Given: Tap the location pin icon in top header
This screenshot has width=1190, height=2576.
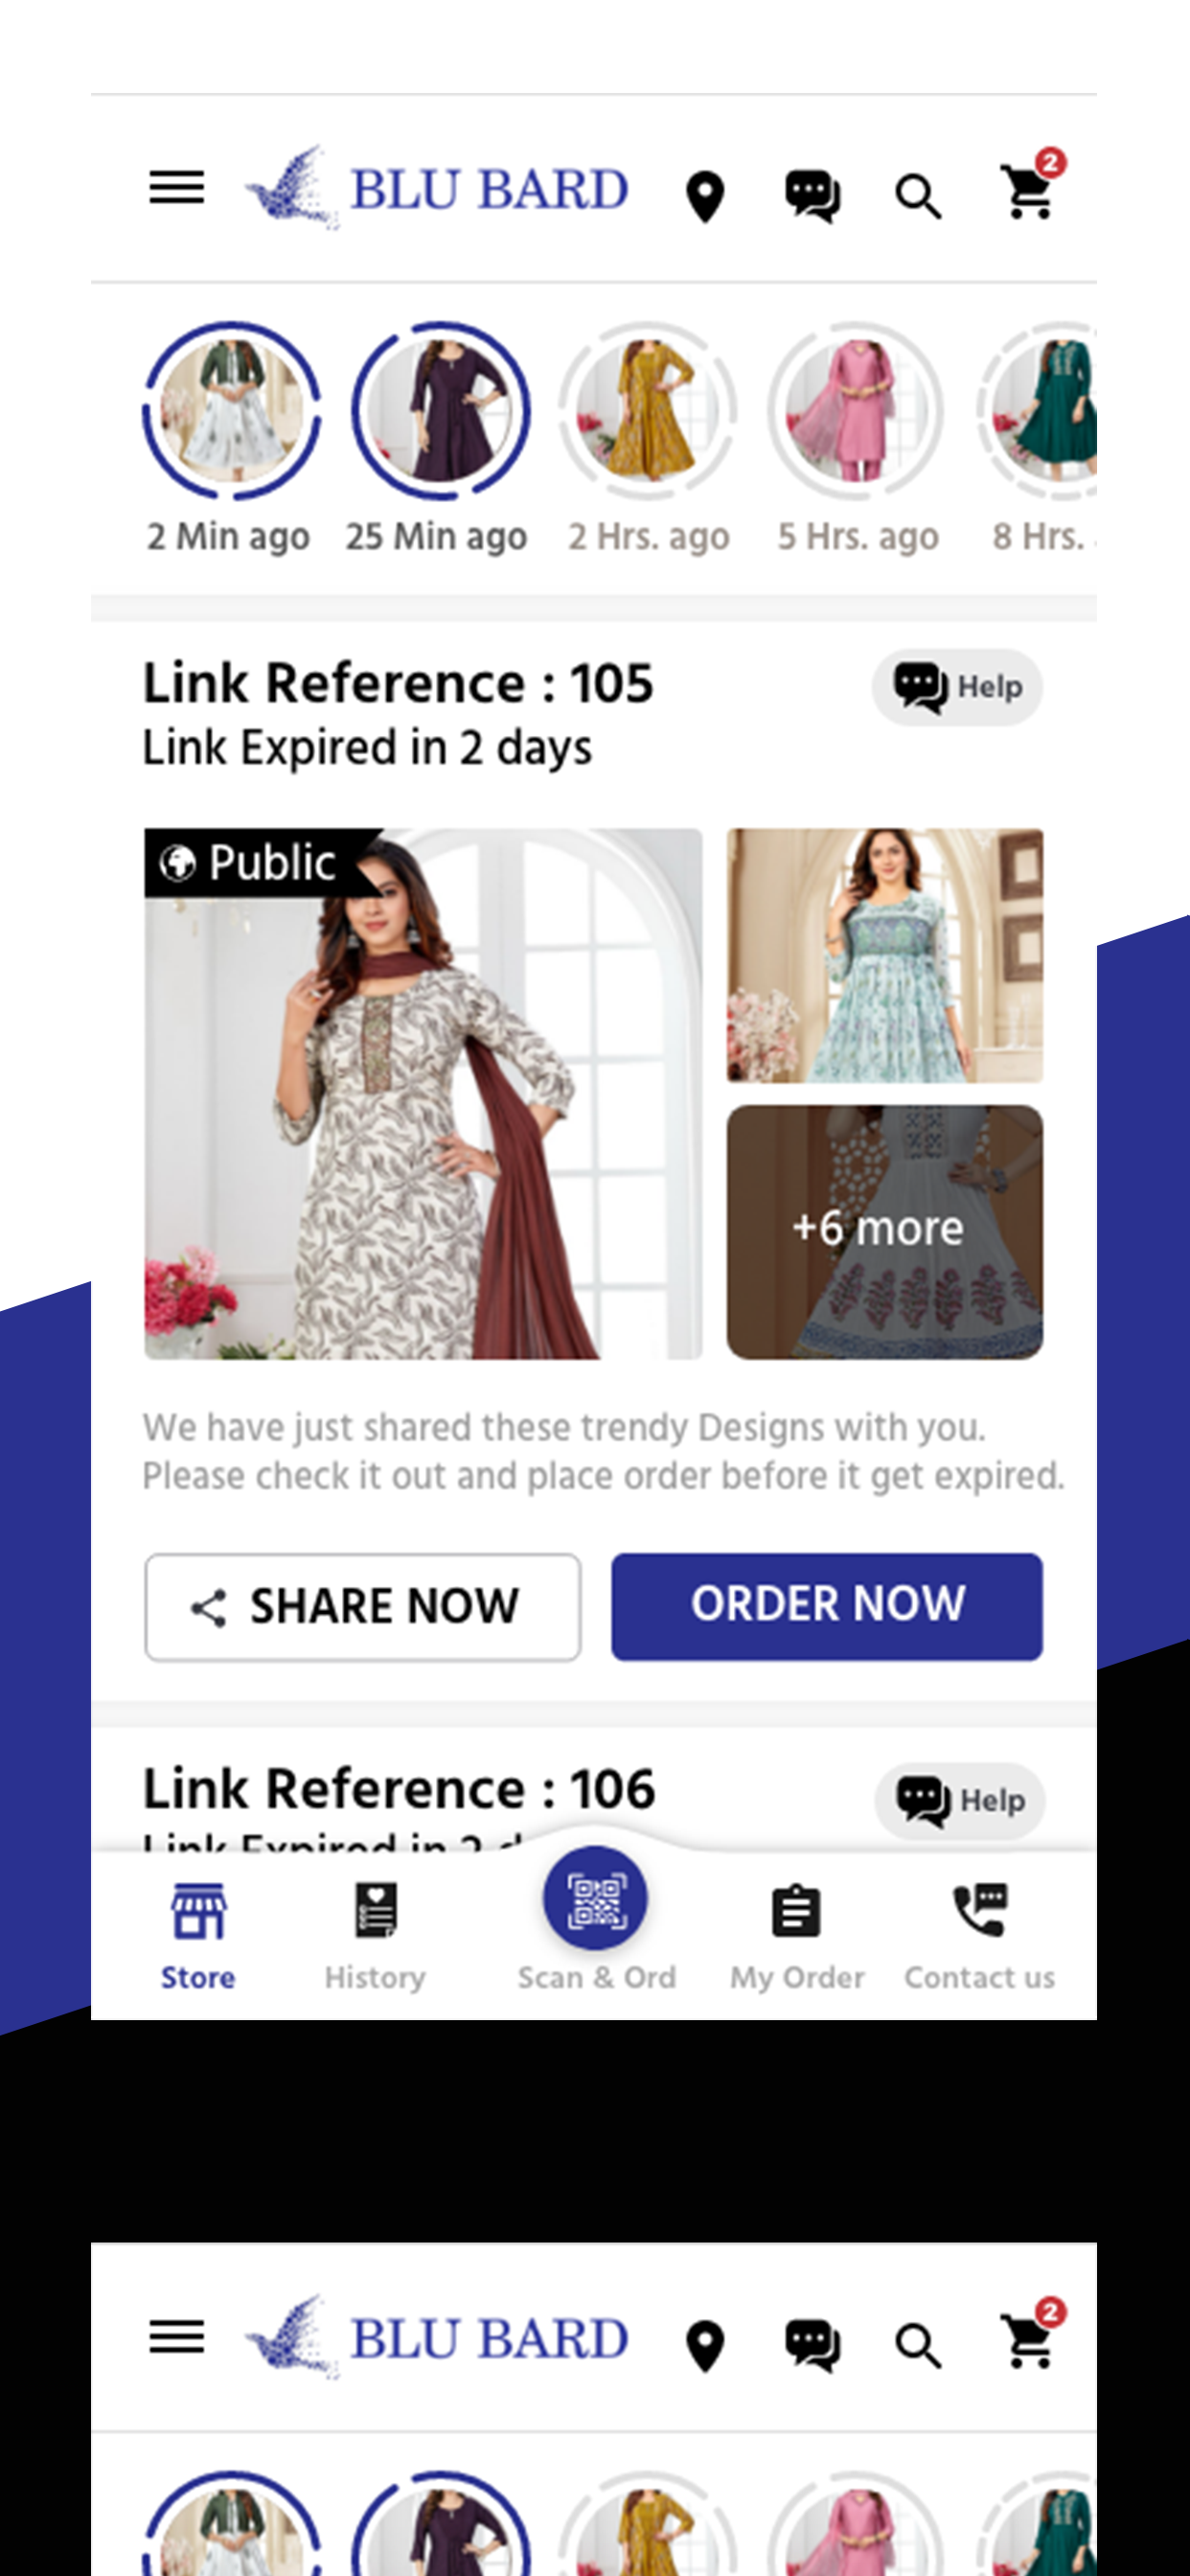Looking at the screenshot, I should (705, 197).
